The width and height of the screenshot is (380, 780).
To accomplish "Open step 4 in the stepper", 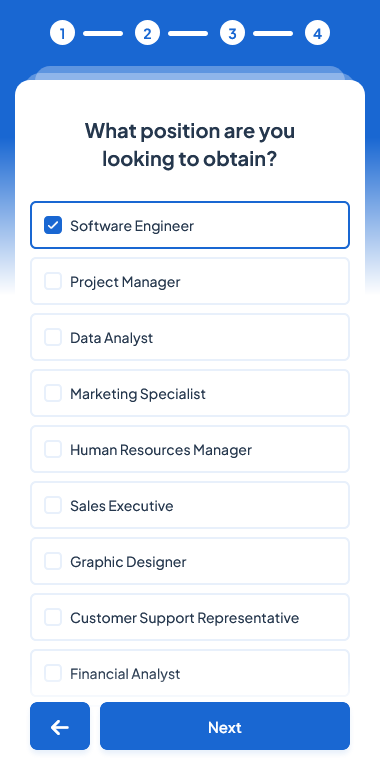I will pyautogui.click(x=317, y=33).
